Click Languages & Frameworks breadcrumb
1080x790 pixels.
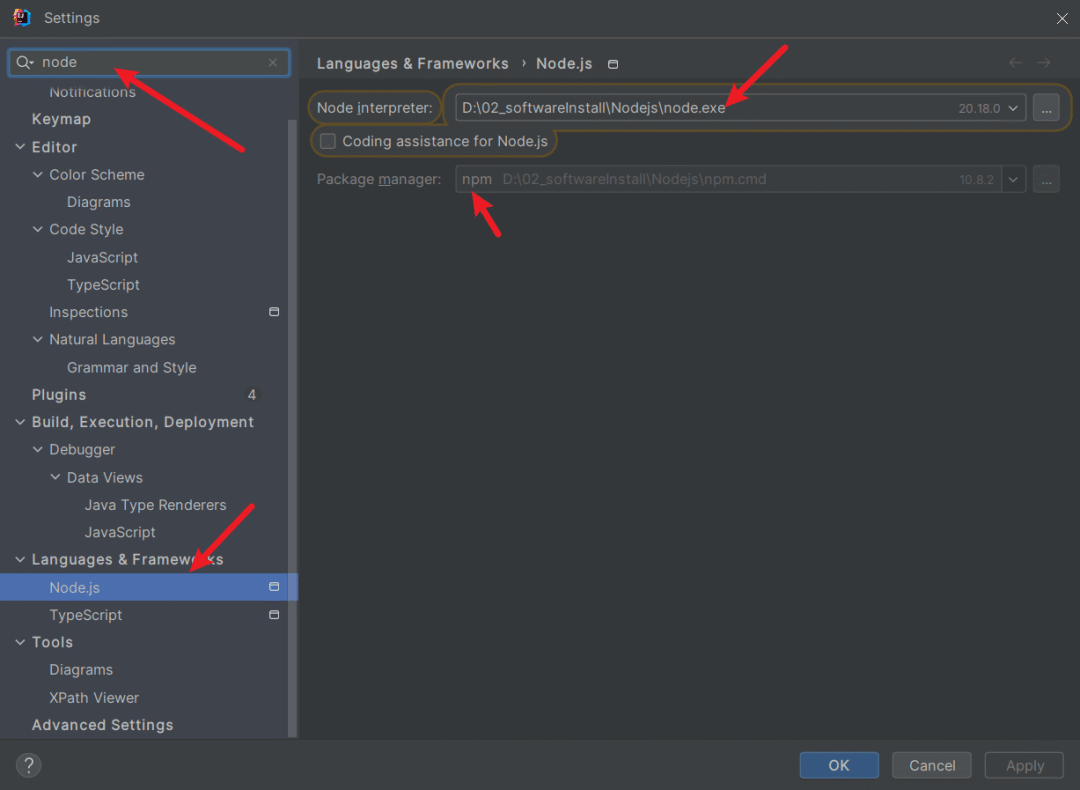tap(413, 63)
